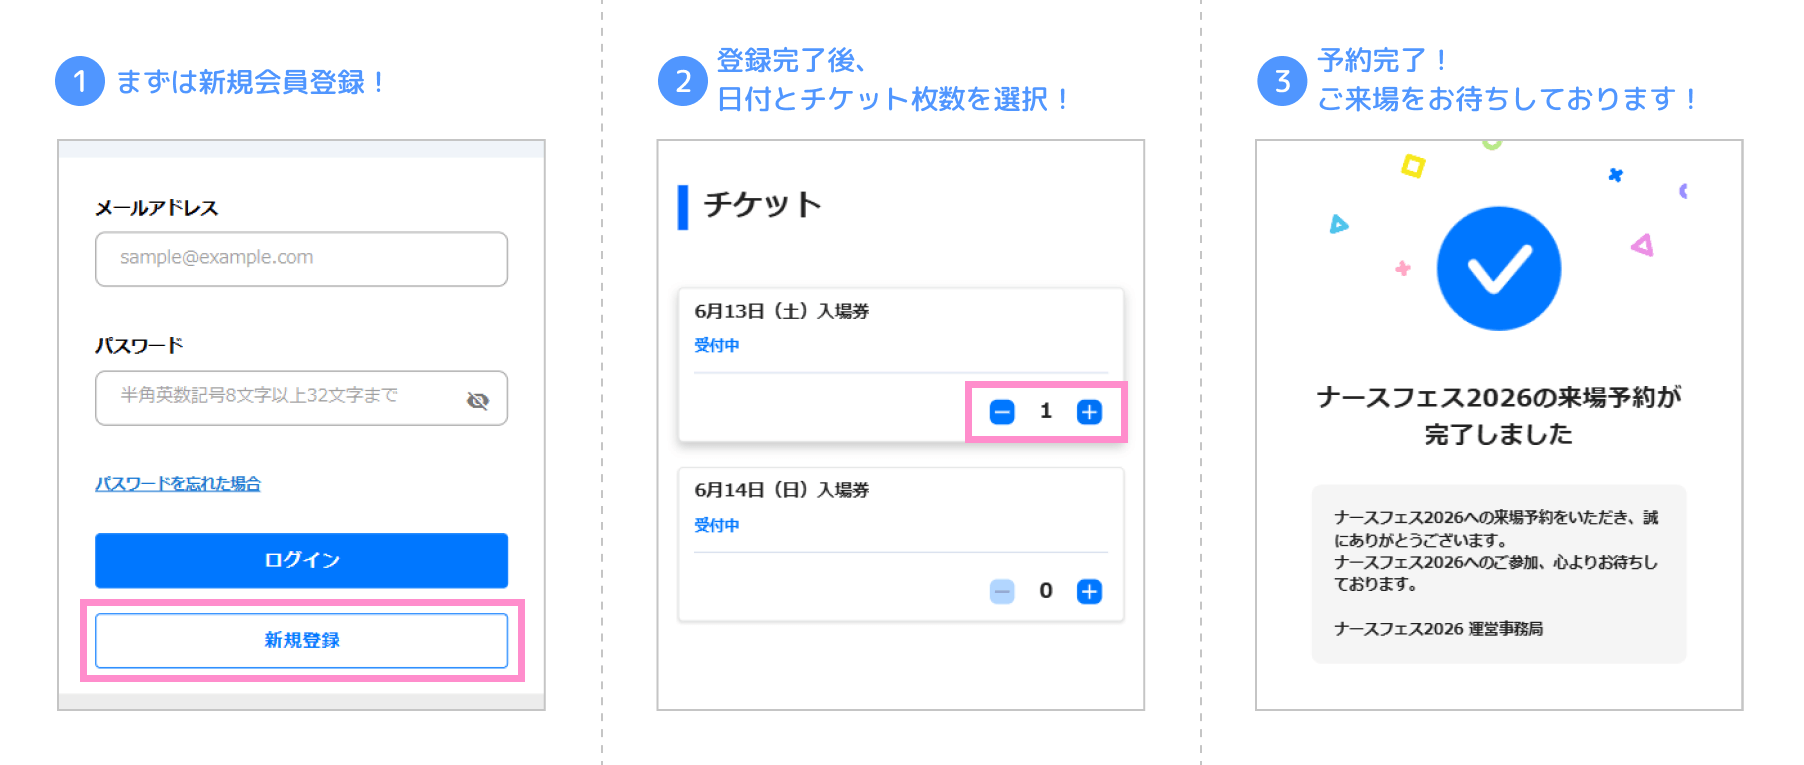The width and height of the screenshot is (1804, 765).
Task: Click the minus icon for June 14 tickets
Action: pyautogui.click(x=1002, y=591)
